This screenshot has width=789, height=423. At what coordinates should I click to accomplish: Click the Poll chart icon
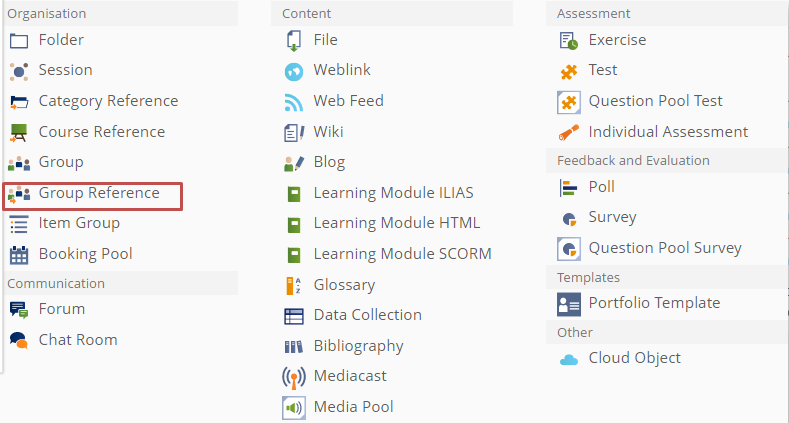click(x=569, y=188)
